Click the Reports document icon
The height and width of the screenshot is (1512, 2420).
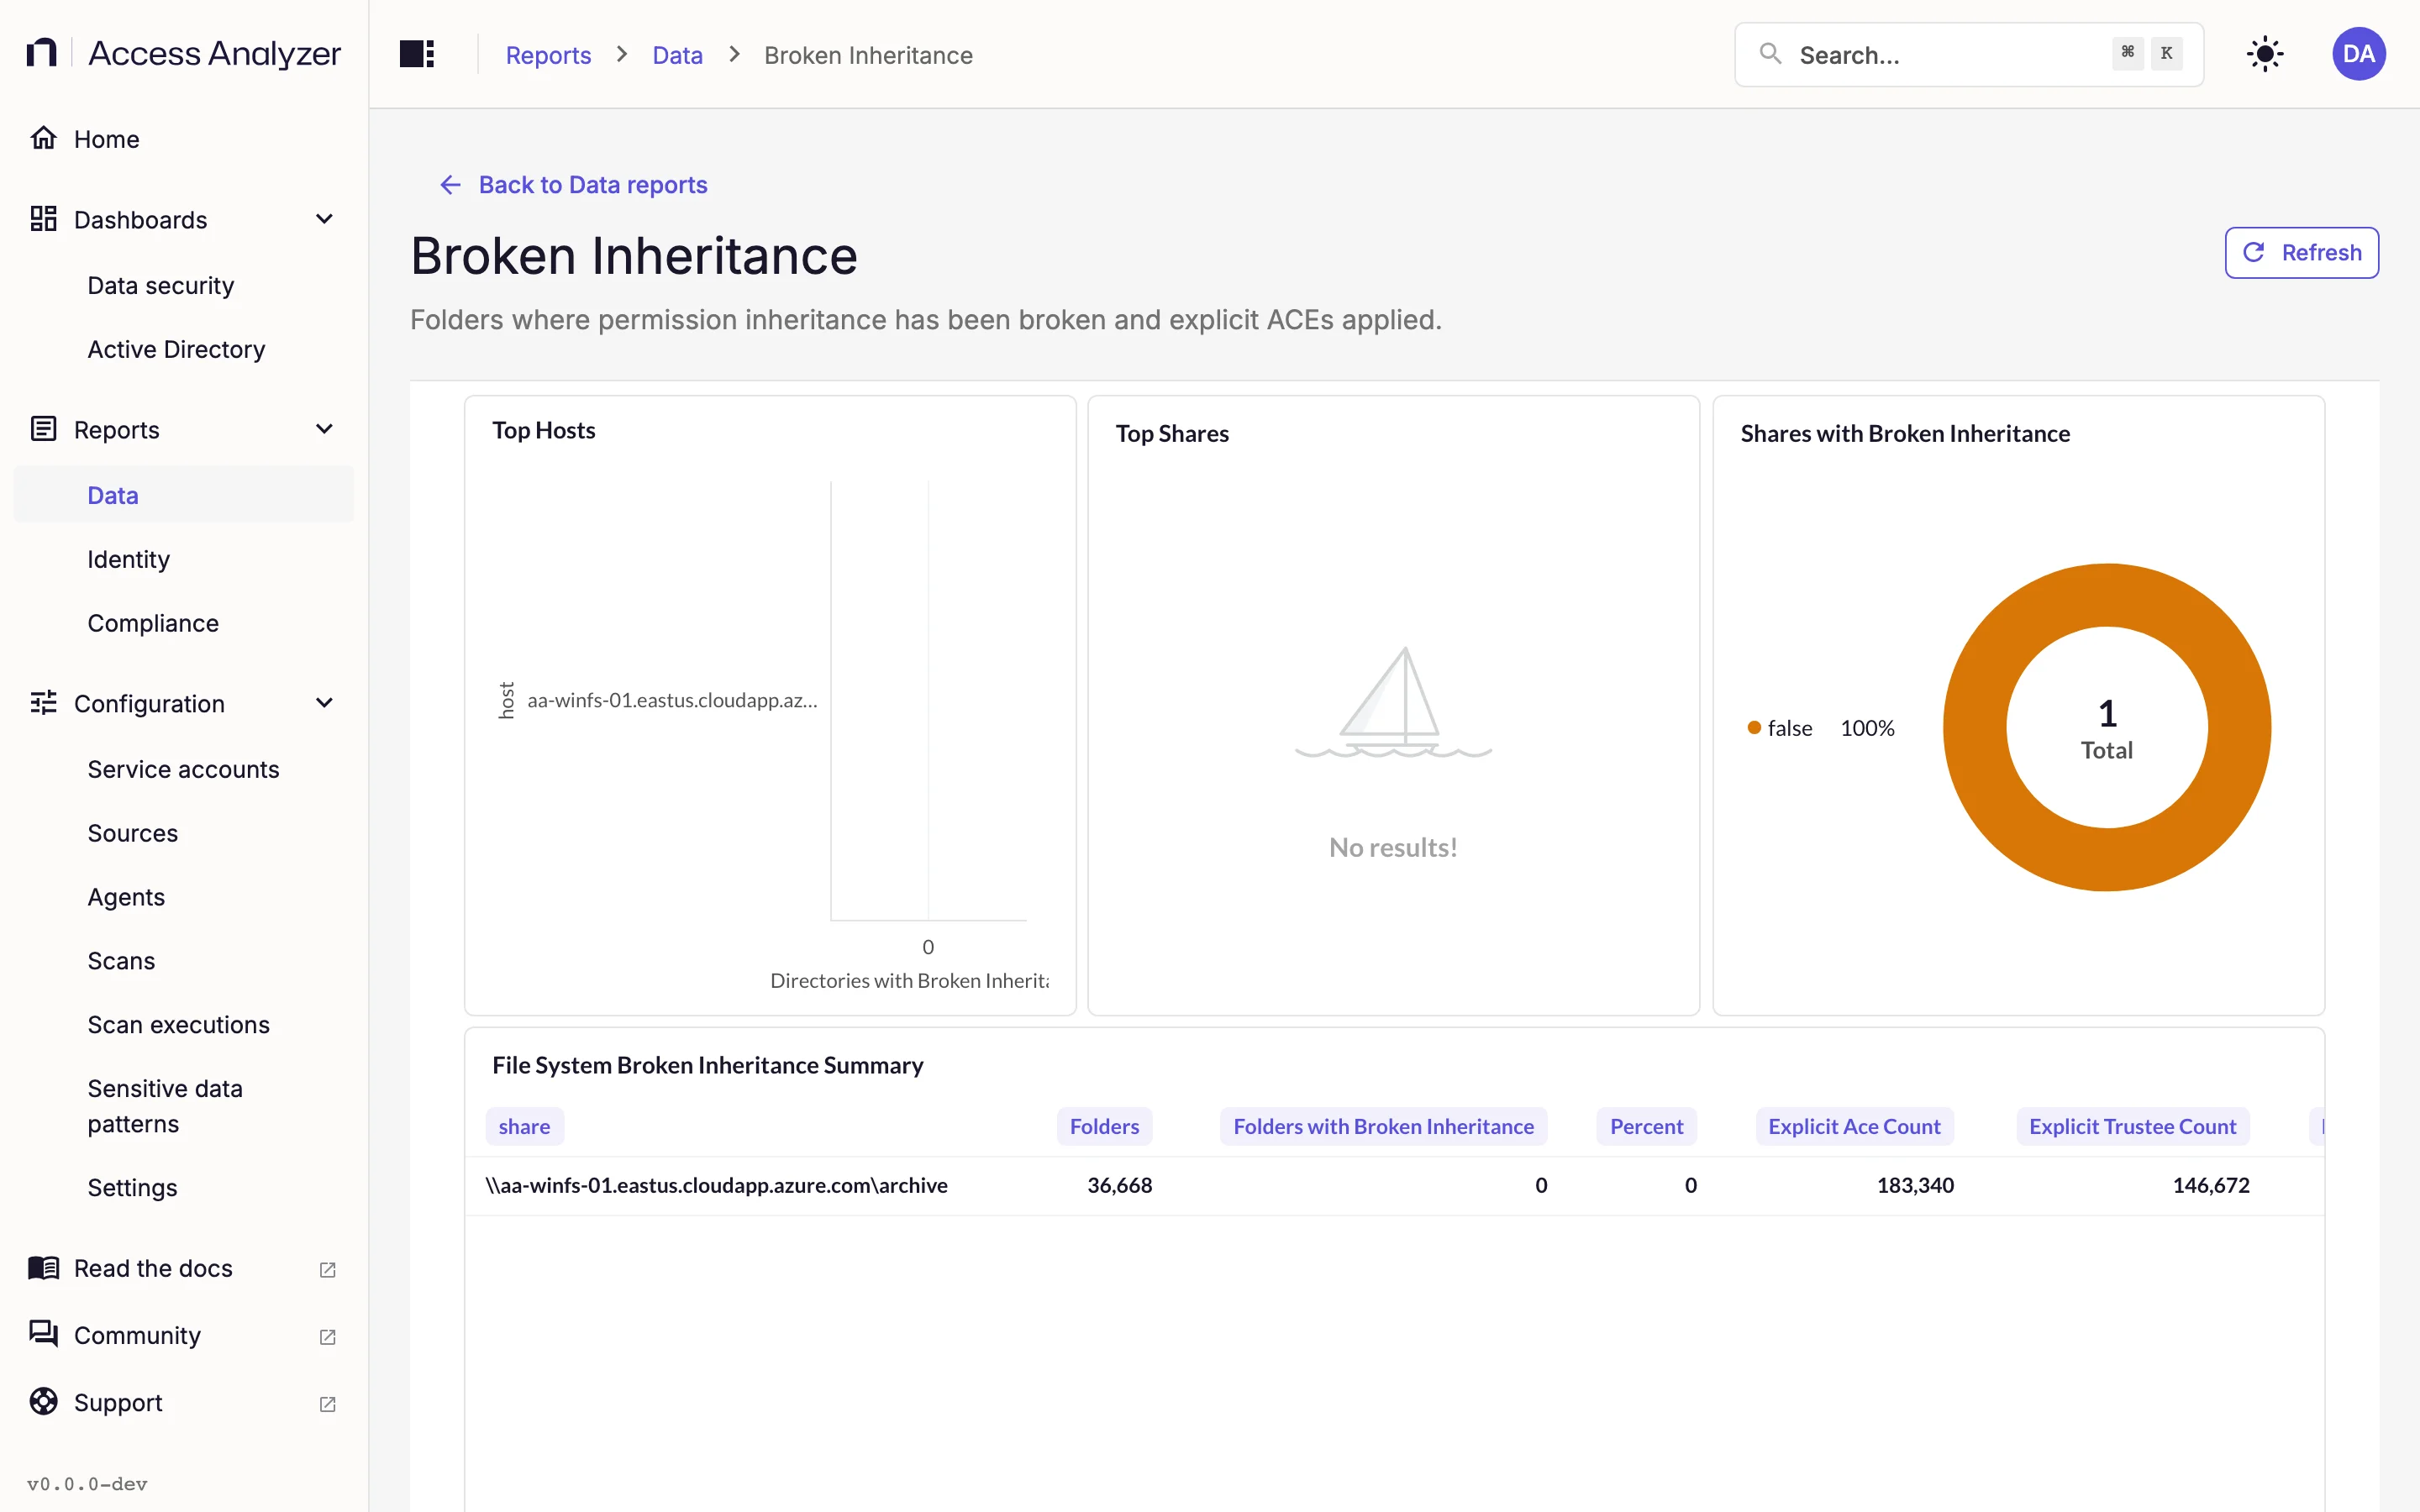pyautogui.click(x=43, y=429)
